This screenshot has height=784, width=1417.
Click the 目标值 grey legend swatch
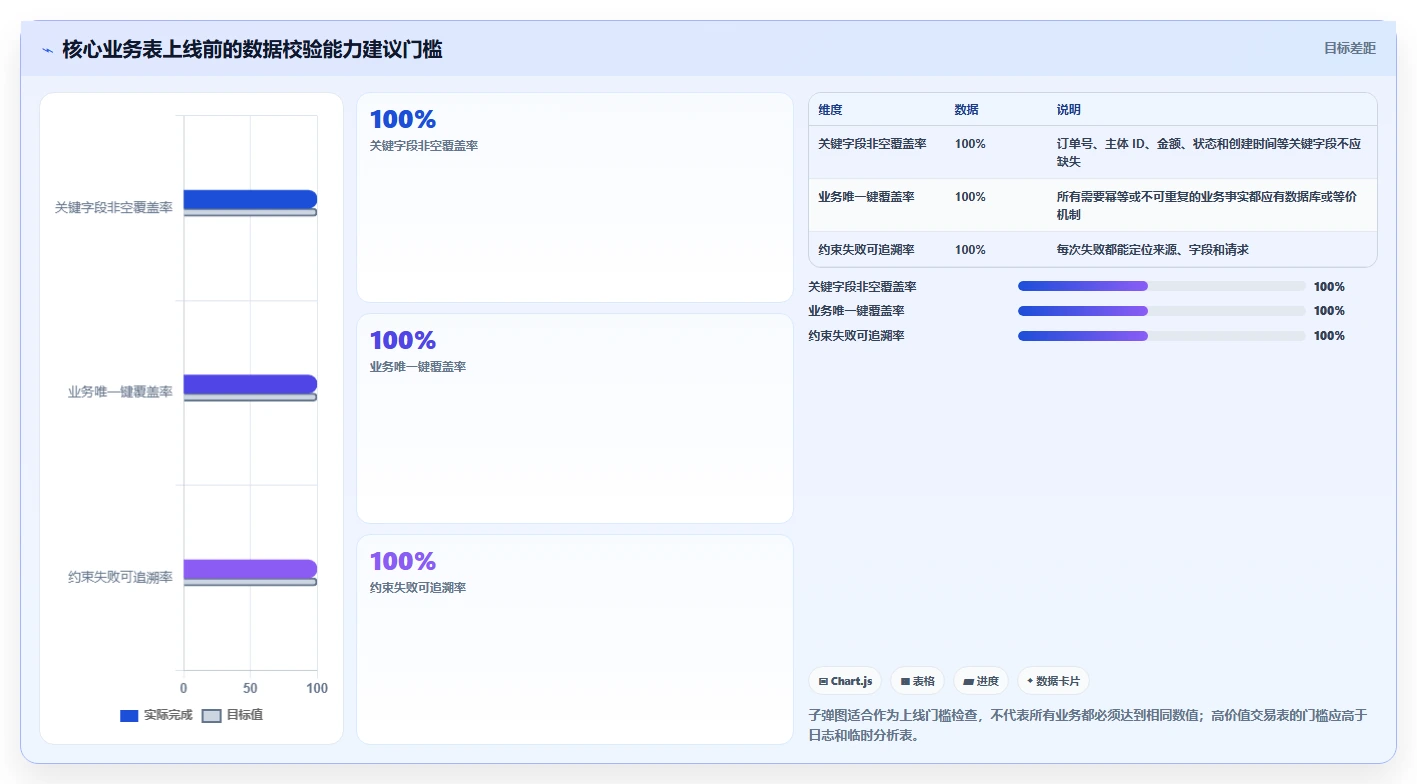coord(211,715)
